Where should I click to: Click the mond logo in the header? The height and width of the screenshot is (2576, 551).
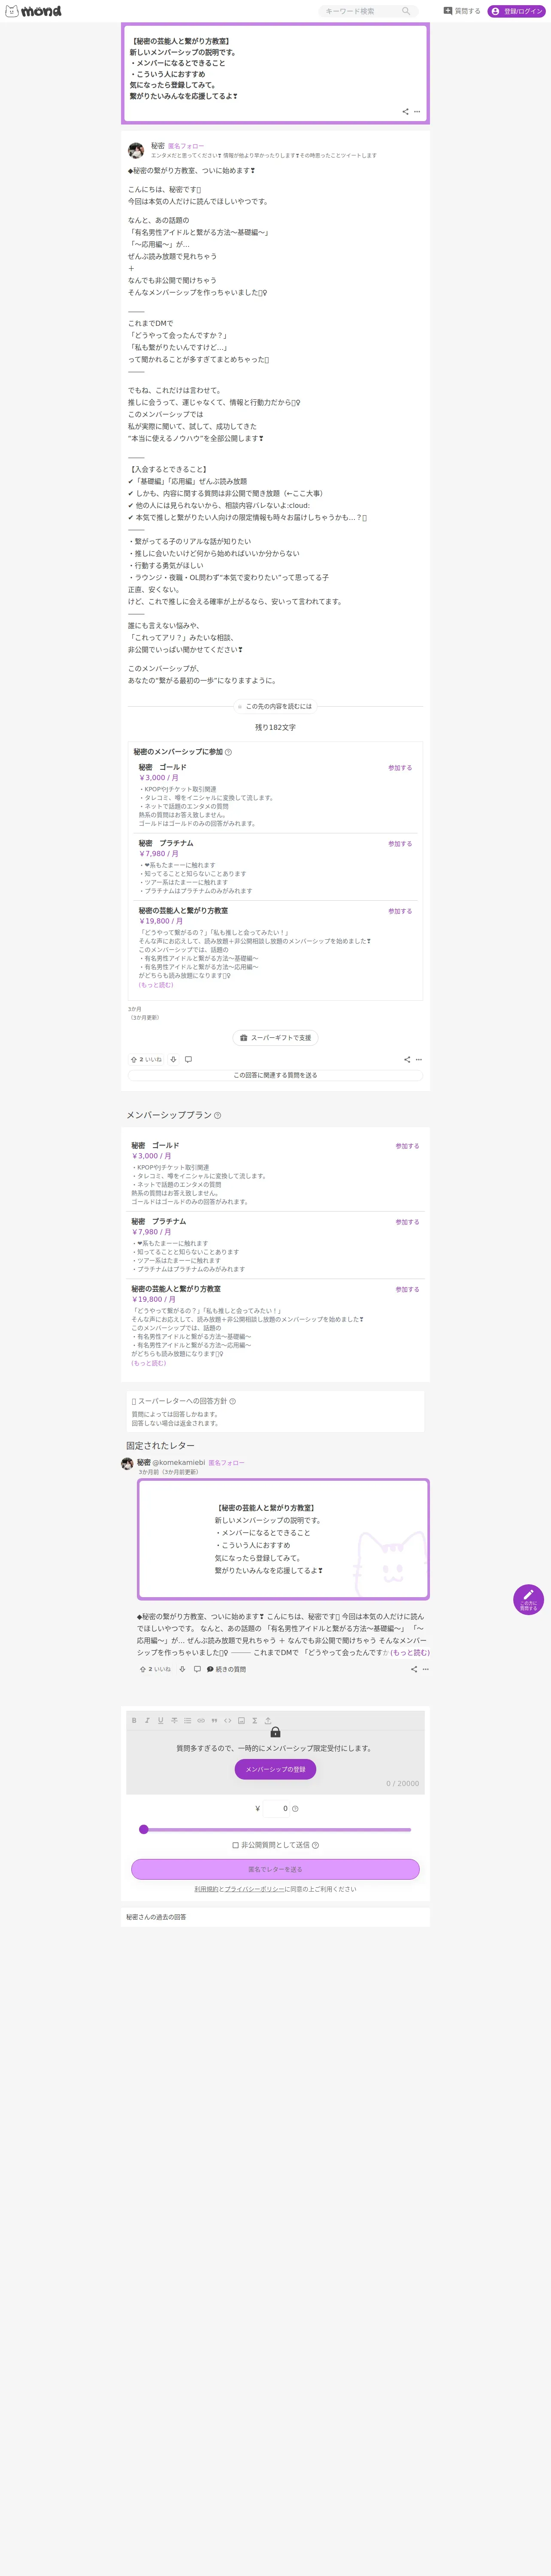[33, 11]
